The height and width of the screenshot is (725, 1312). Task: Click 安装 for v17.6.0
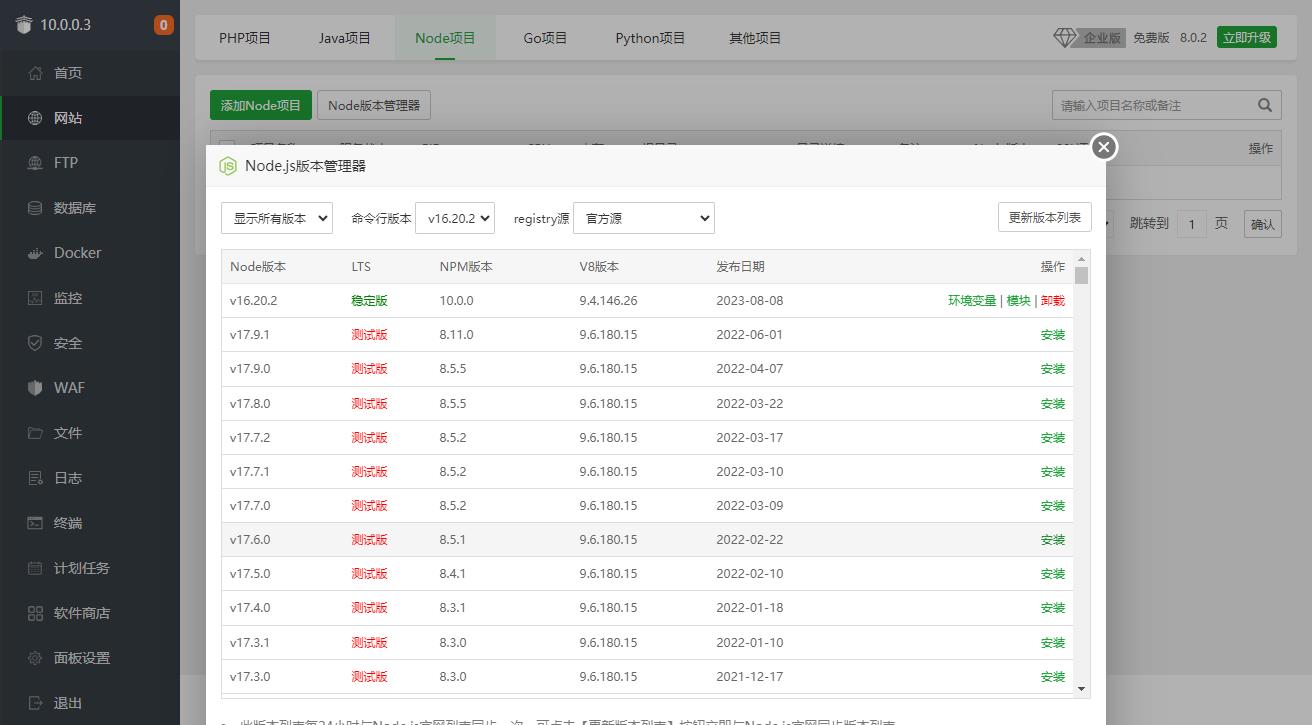tap(1053, 540)
